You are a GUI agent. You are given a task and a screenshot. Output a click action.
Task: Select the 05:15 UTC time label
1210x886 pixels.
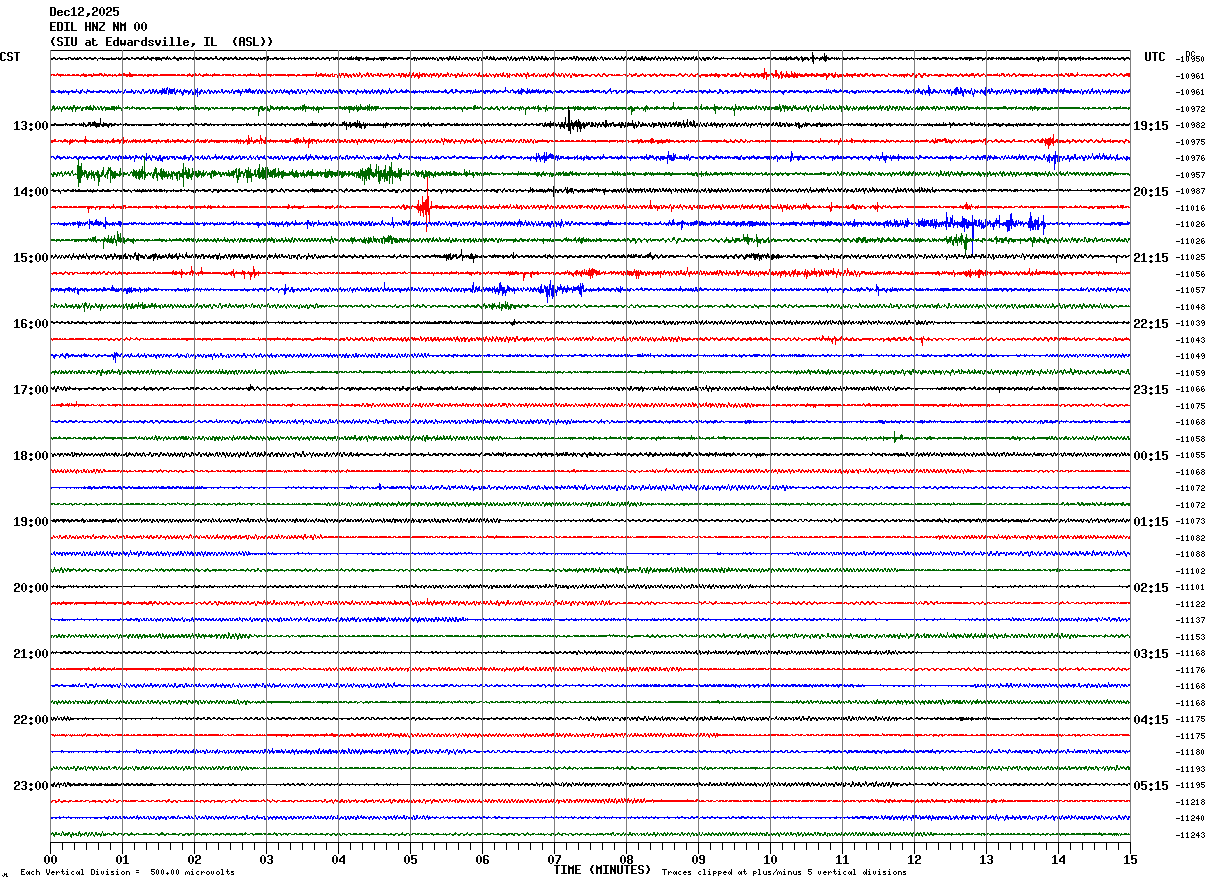click(x=1150, y=786)
